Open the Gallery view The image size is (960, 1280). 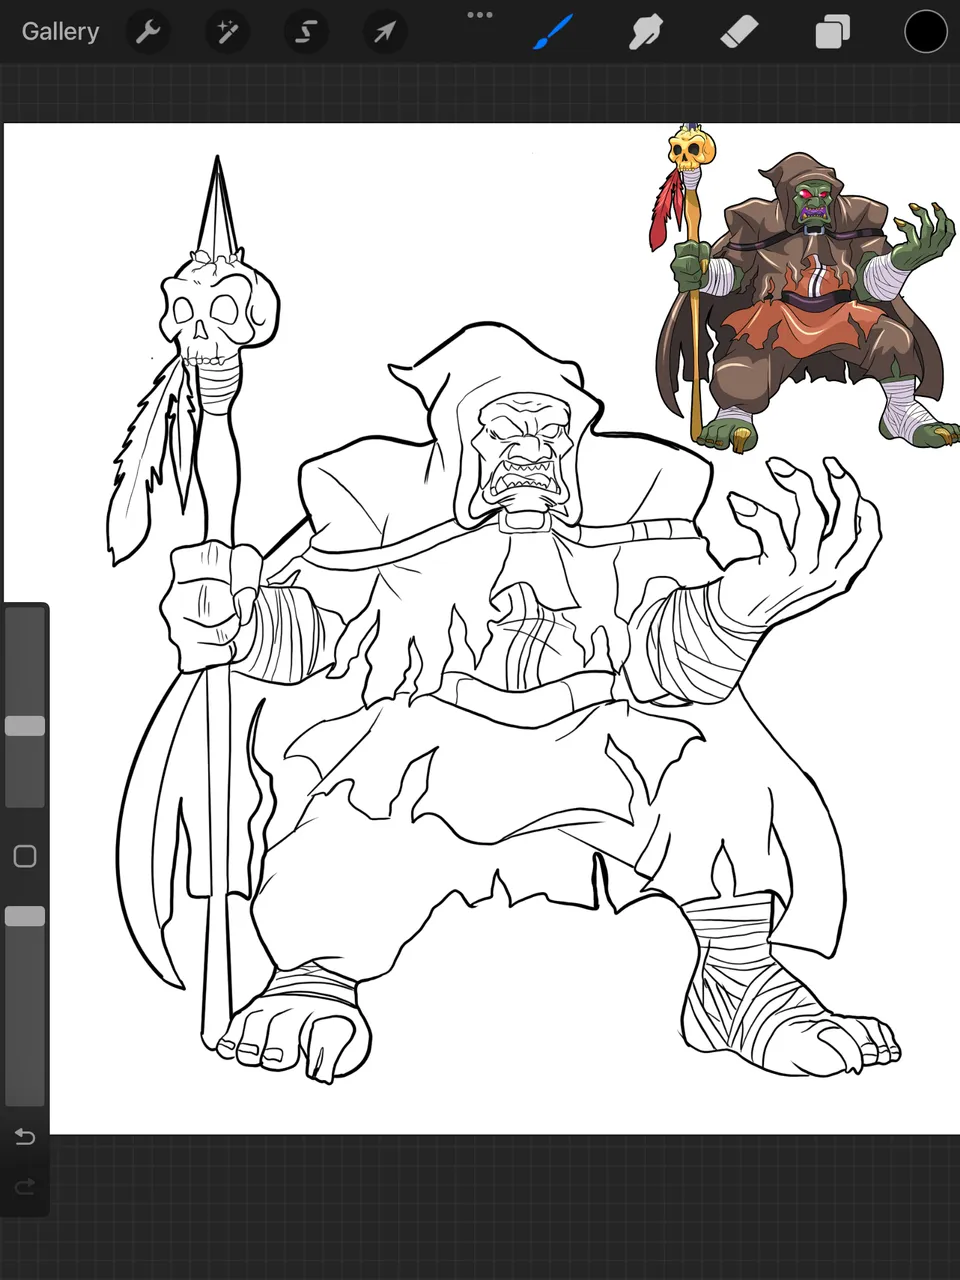click(60, 32)
